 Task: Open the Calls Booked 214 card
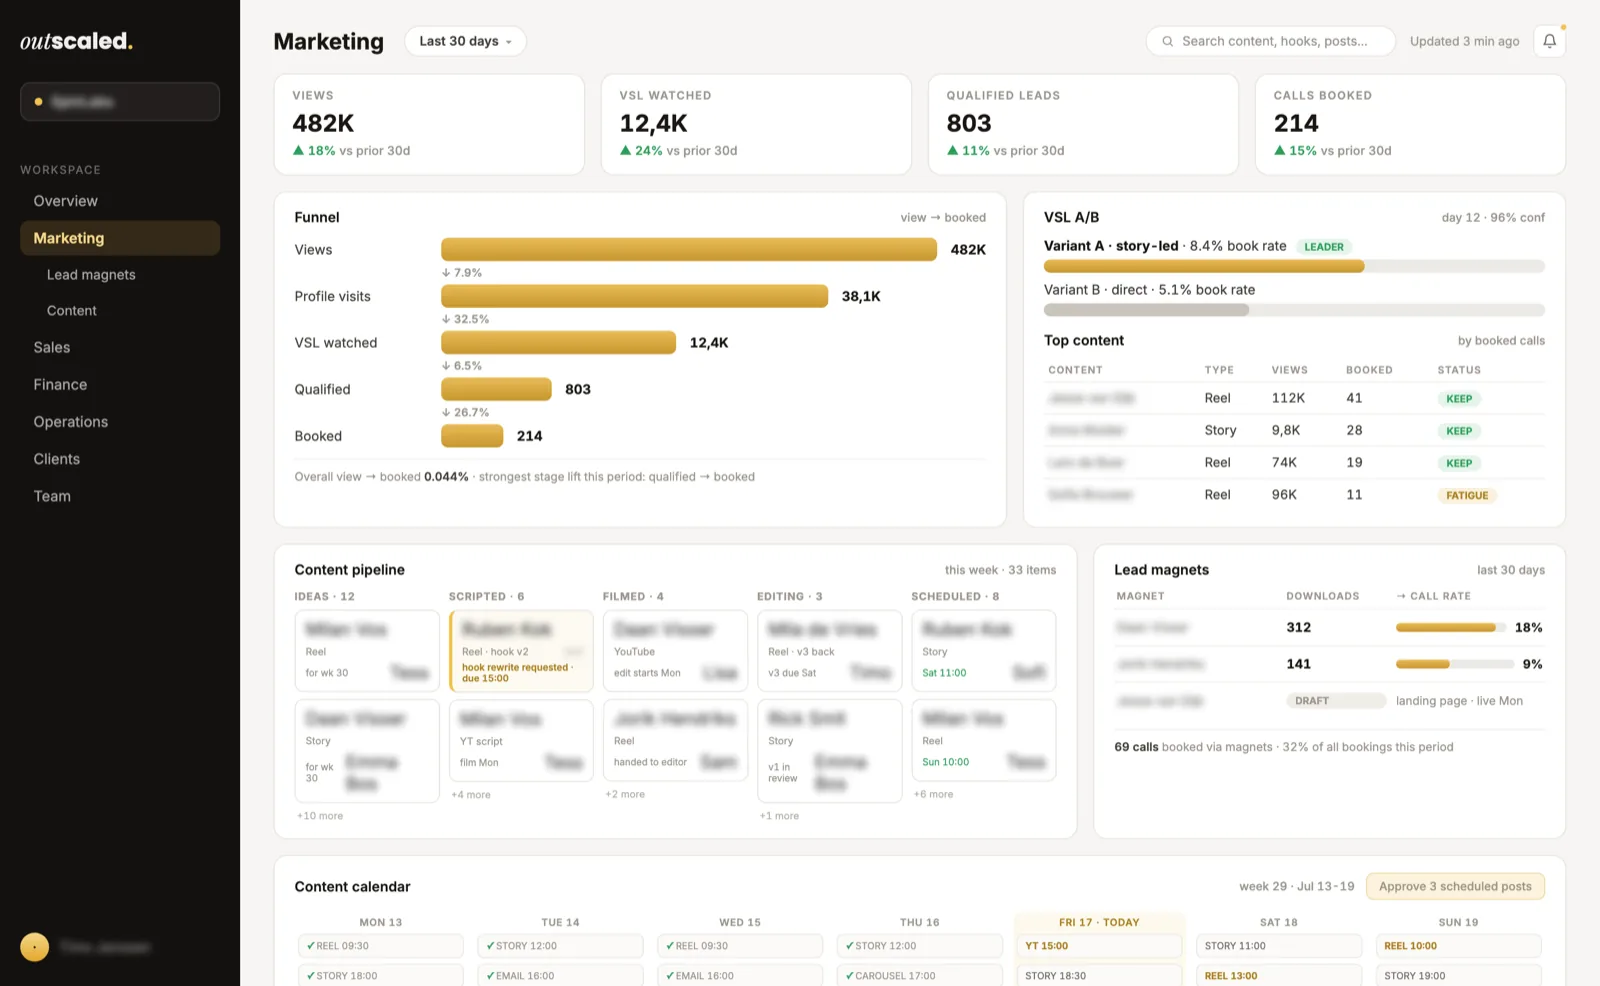pos(1410,124)
